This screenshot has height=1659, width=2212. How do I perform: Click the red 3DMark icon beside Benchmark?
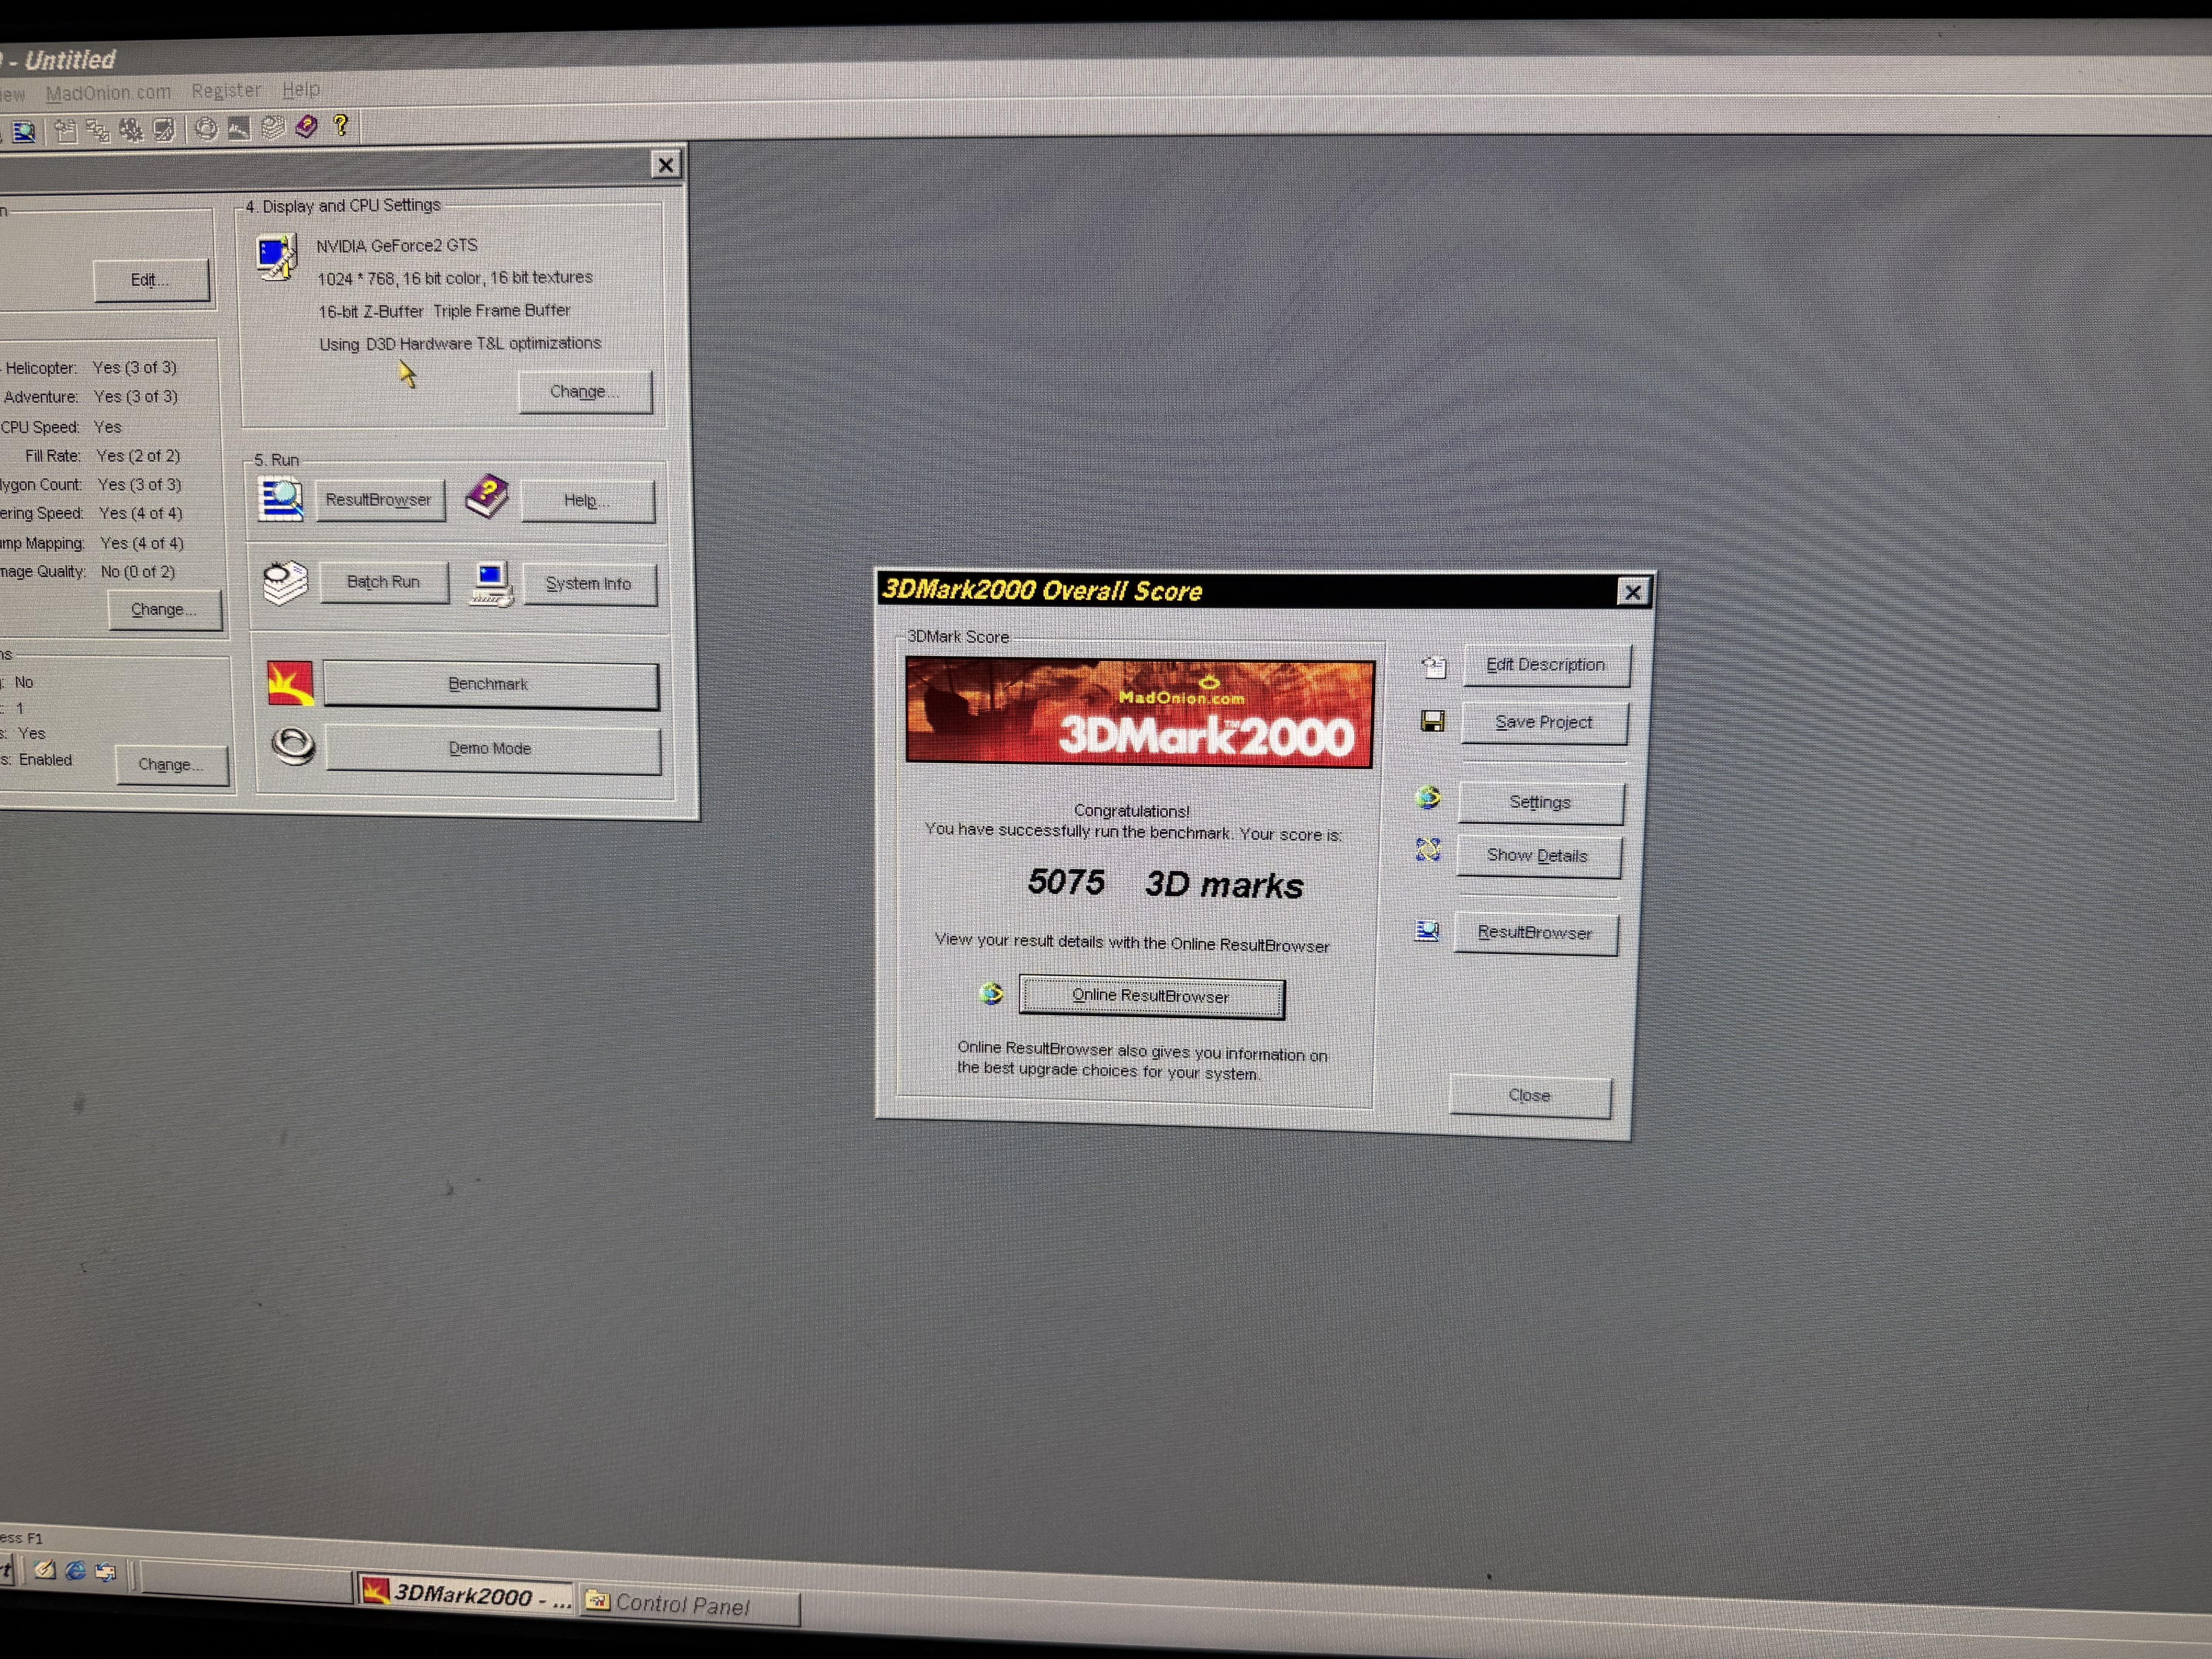click(290, 683)
